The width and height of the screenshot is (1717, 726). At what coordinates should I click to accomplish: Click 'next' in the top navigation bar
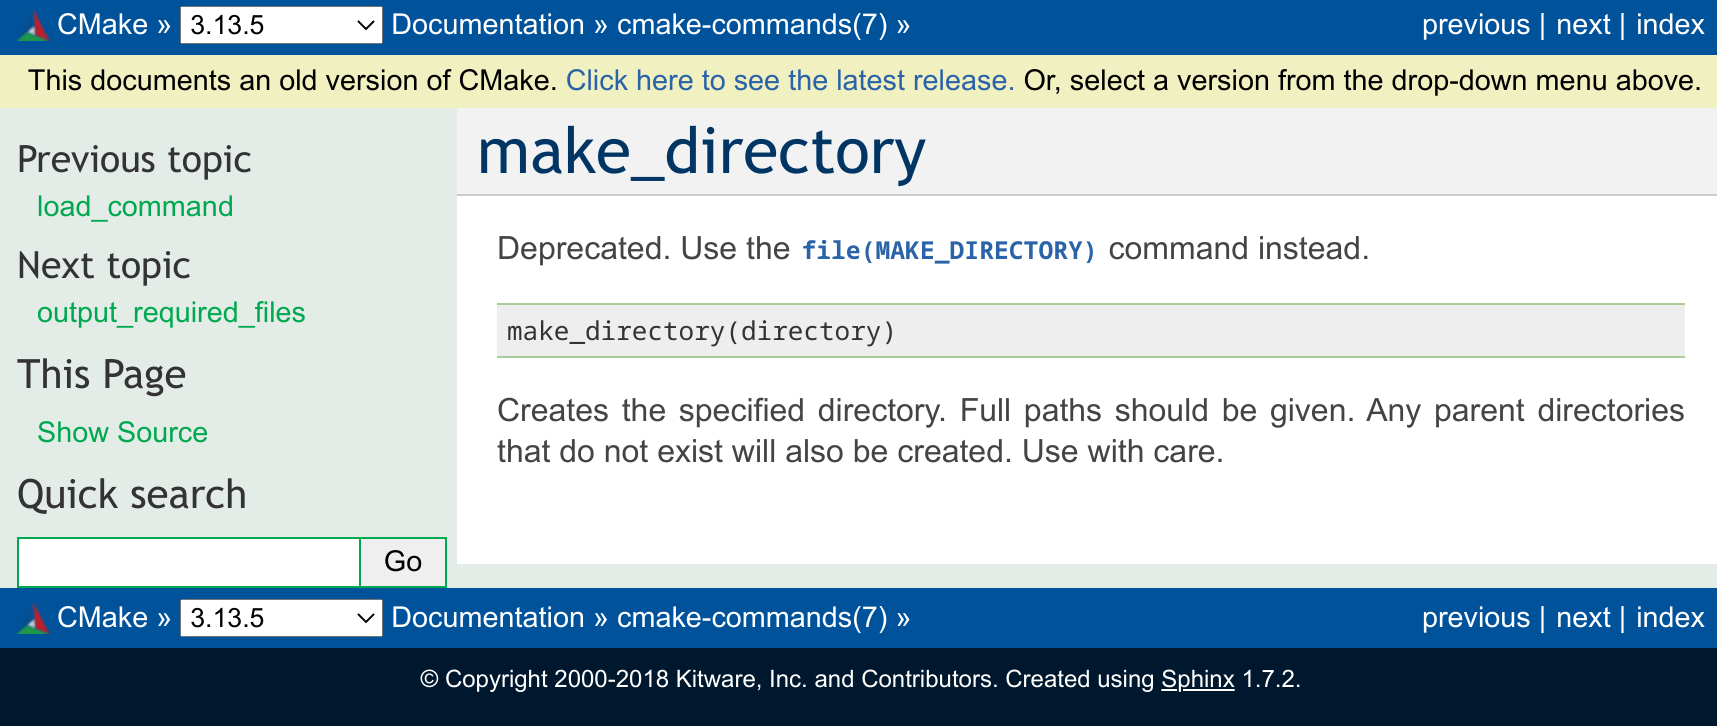pos(1583,24)
